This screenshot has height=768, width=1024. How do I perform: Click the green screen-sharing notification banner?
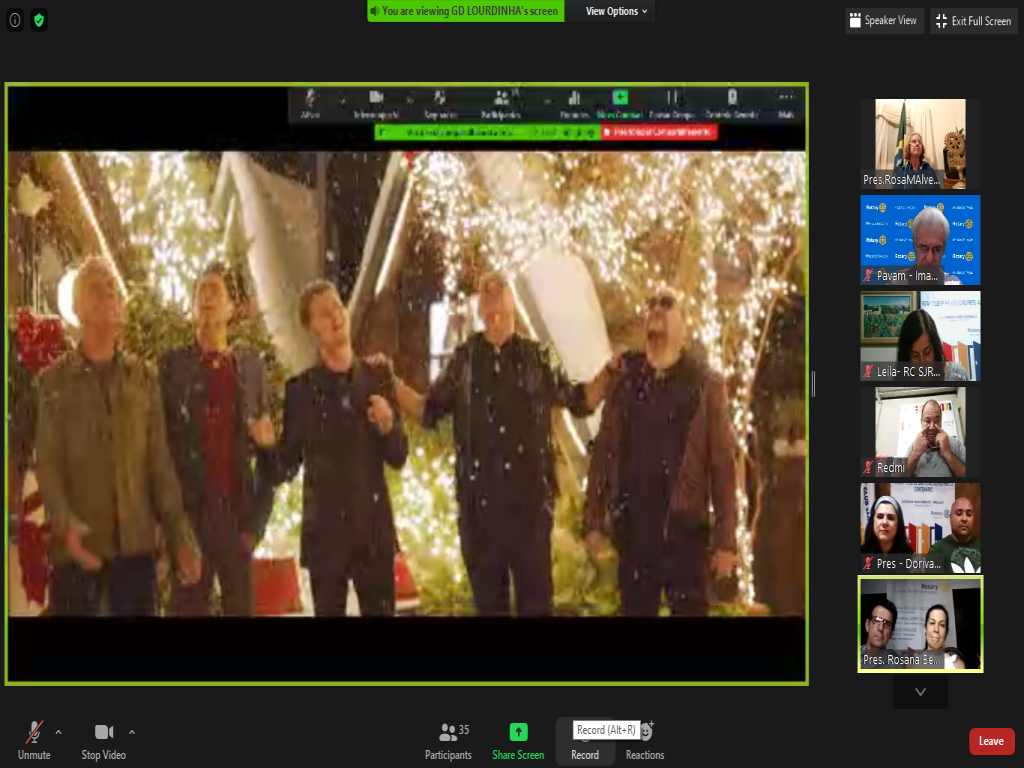[x=465, y=11]
